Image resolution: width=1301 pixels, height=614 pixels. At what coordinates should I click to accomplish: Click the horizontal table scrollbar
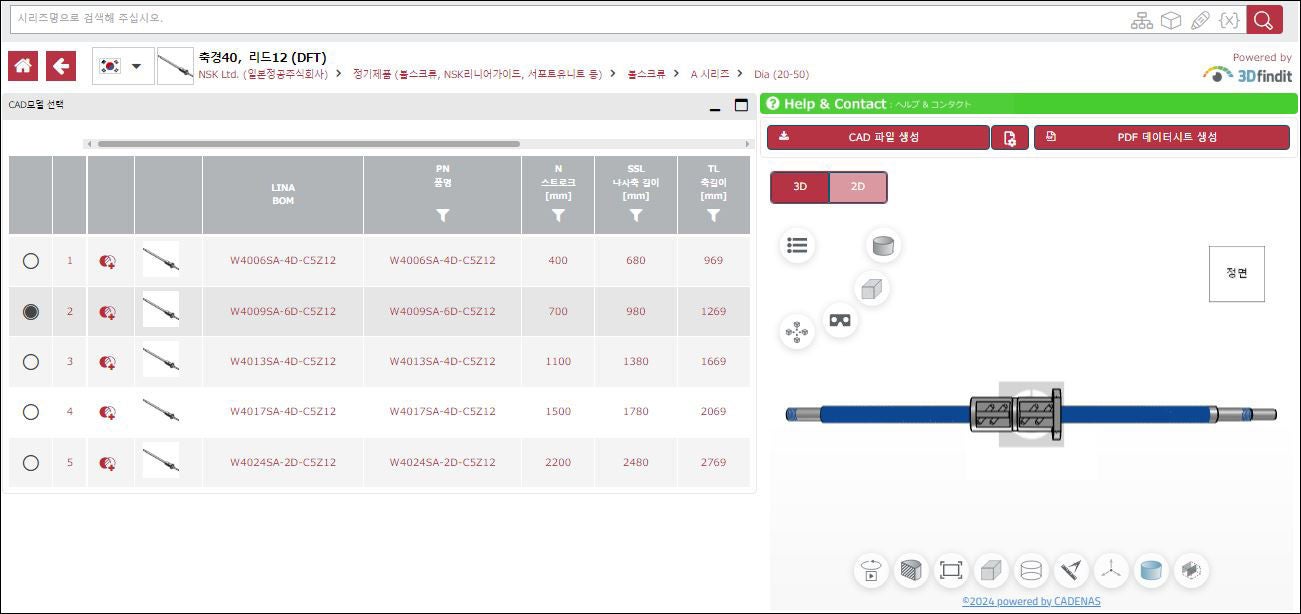point(308,144)
